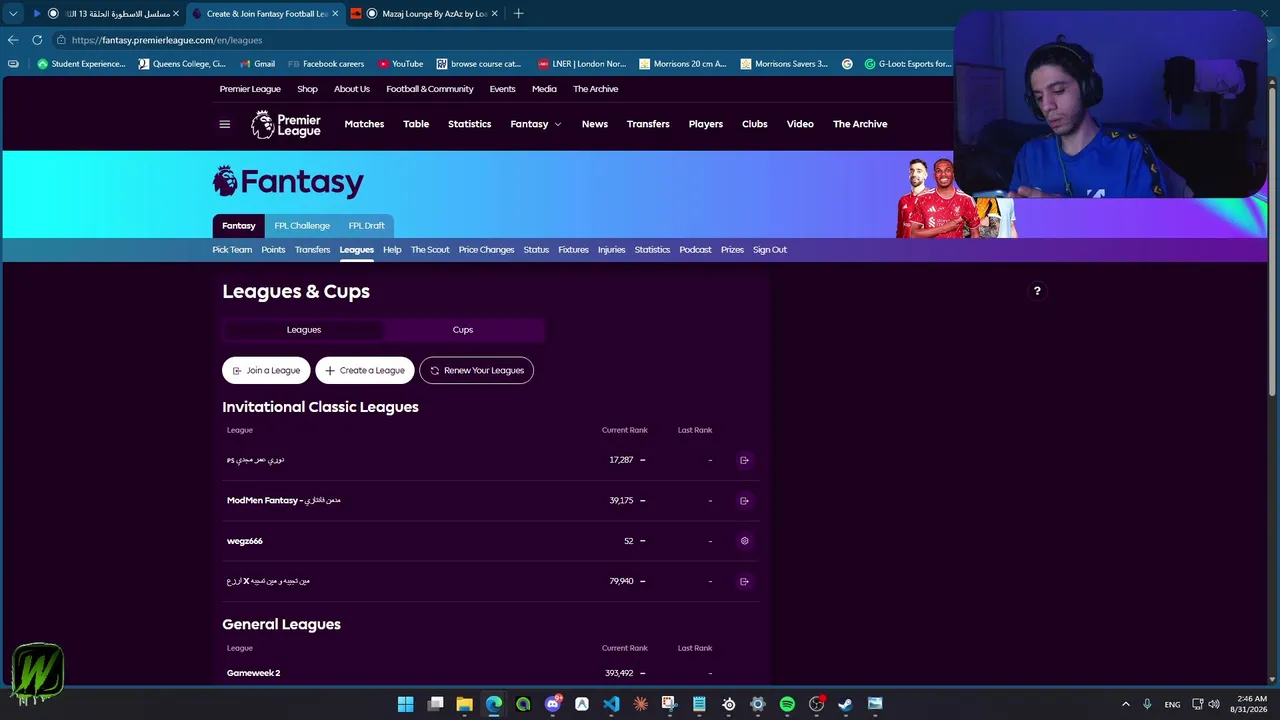The width and height of the screenshot is (1280, 720).
Task: Open the YouTube bookmark
Action: [x=401, y=64]
